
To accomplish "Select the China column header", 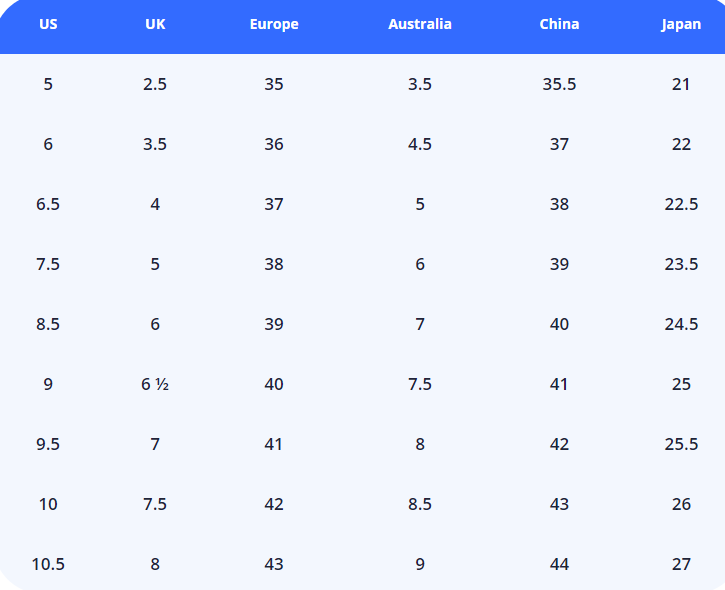I will pyautogui.click(x=559, y=24).
